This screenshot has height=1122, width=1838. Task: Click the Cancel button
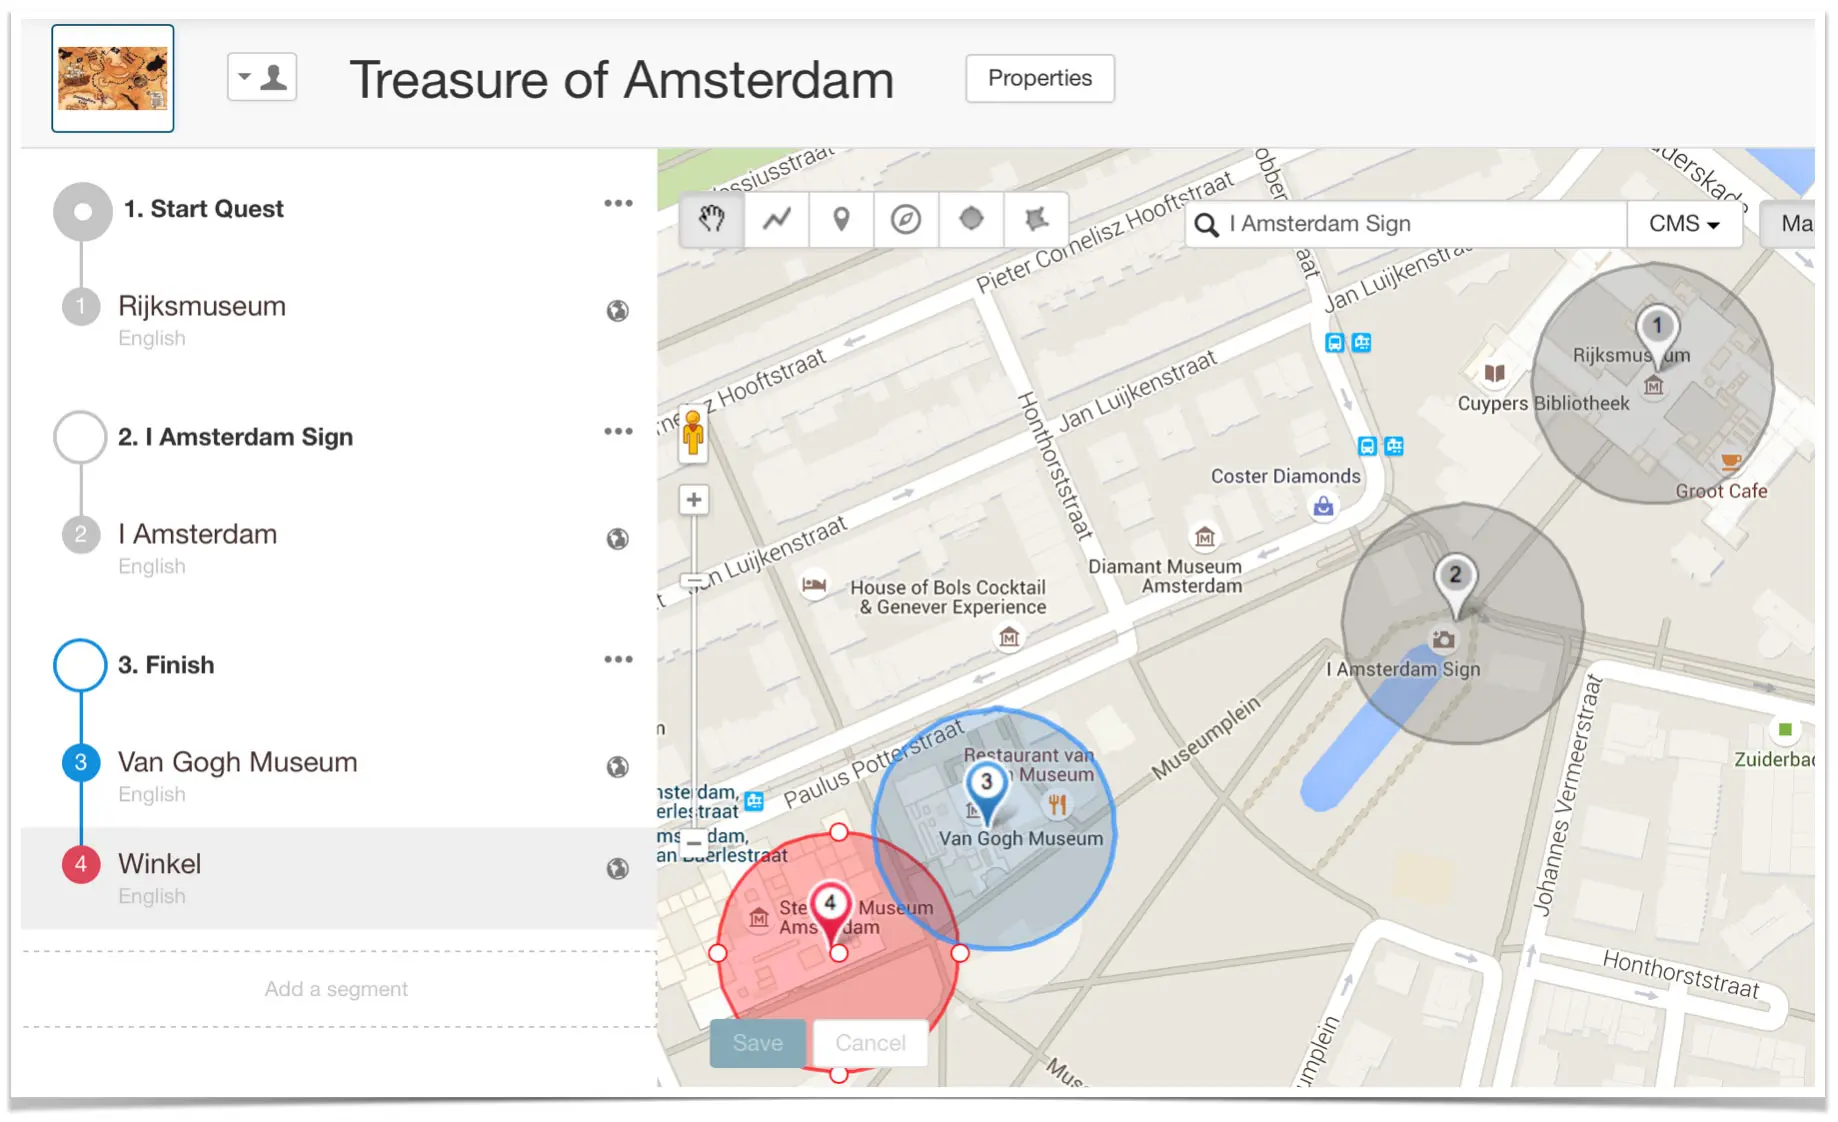870,1043
